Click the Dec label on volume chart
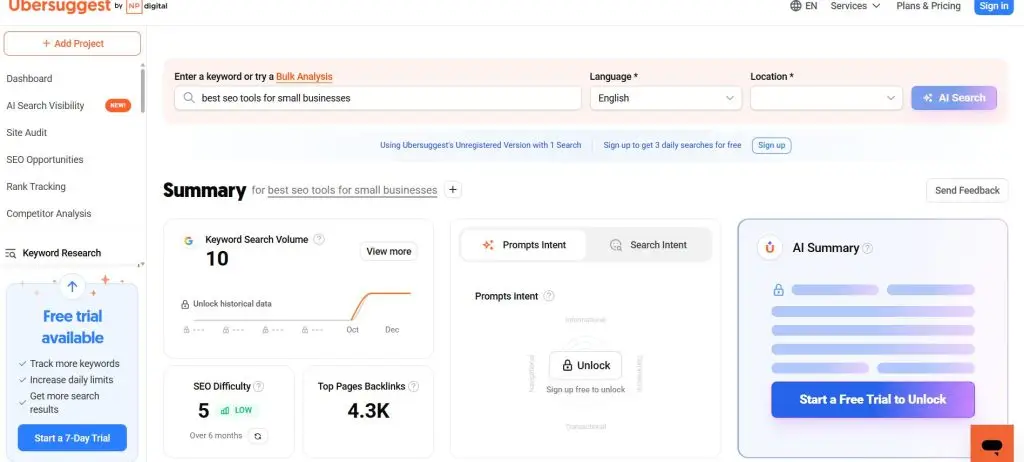The width and height of the screenshot is (1024, 462). [x=392, y=330]
